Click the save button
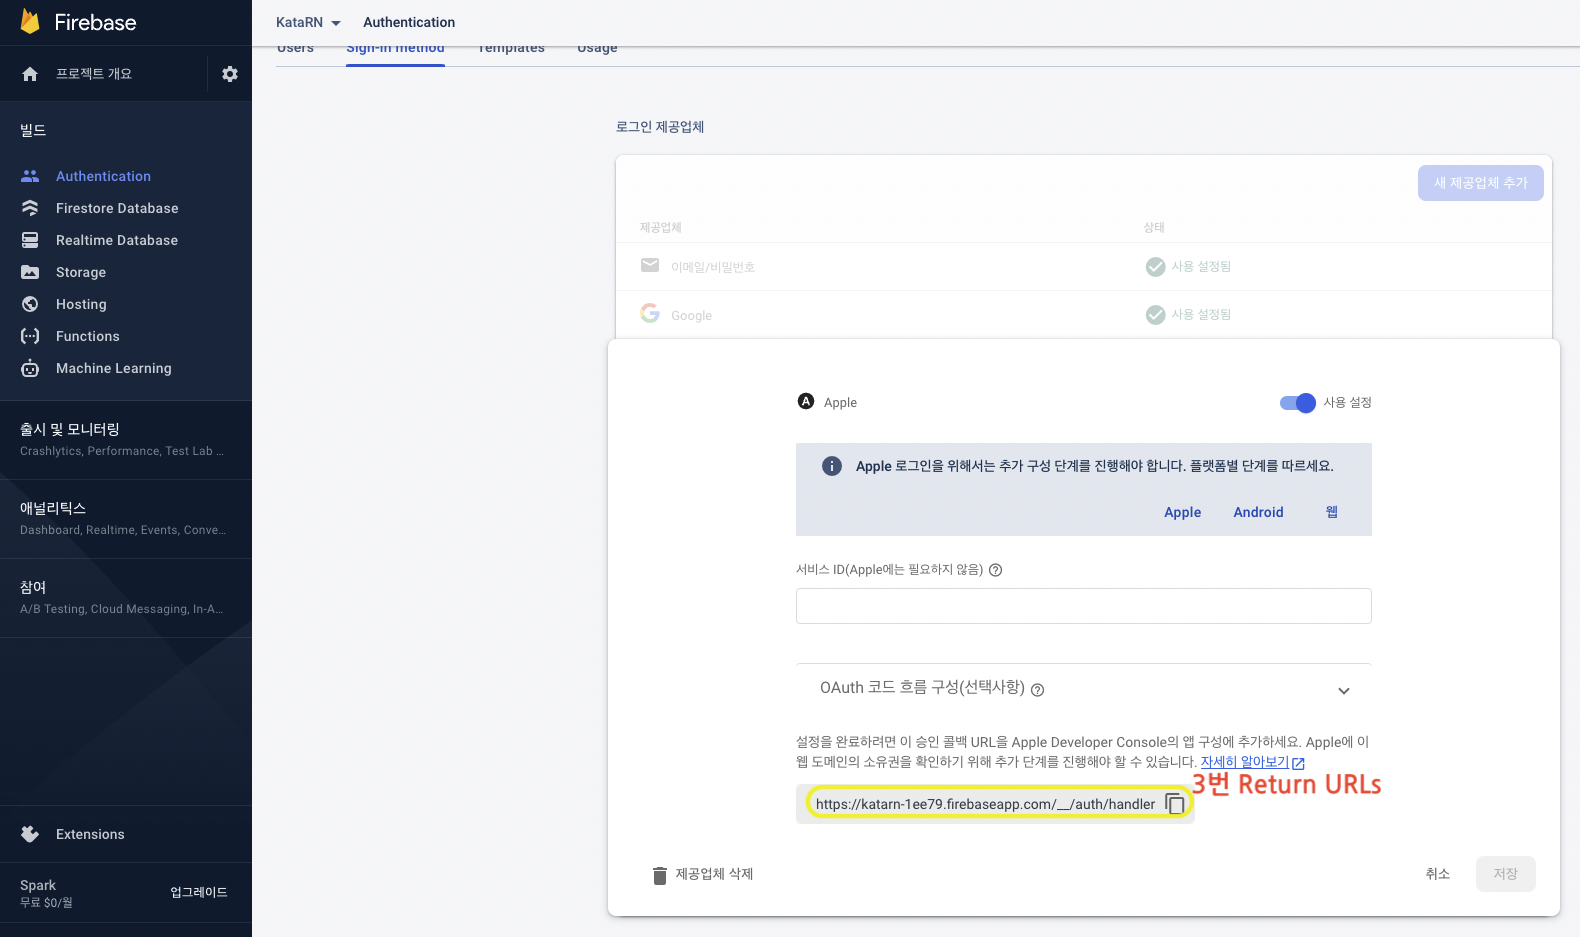The image size is (1580, 937). coord(1505,874)
